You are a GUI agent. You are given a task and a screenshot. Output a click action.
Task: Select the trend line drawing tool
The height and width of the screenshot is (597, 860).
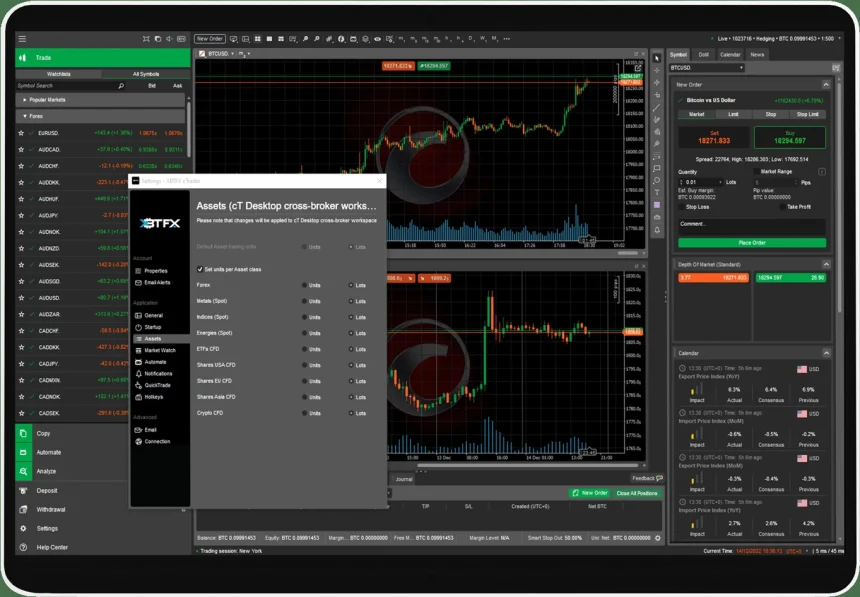[657, 108]
